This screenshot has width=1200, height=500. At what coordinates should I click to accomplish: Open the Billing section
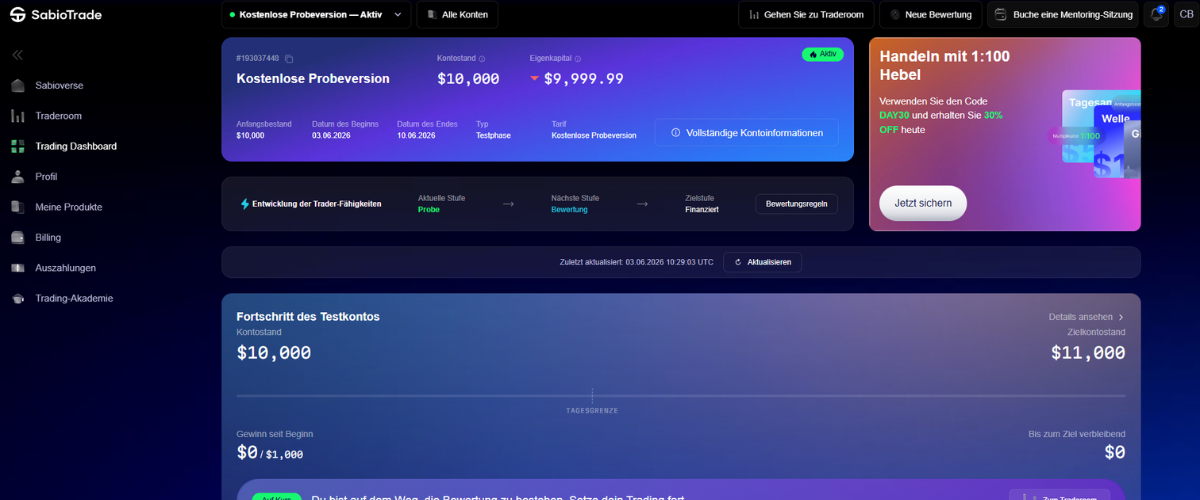click(48, 238)
